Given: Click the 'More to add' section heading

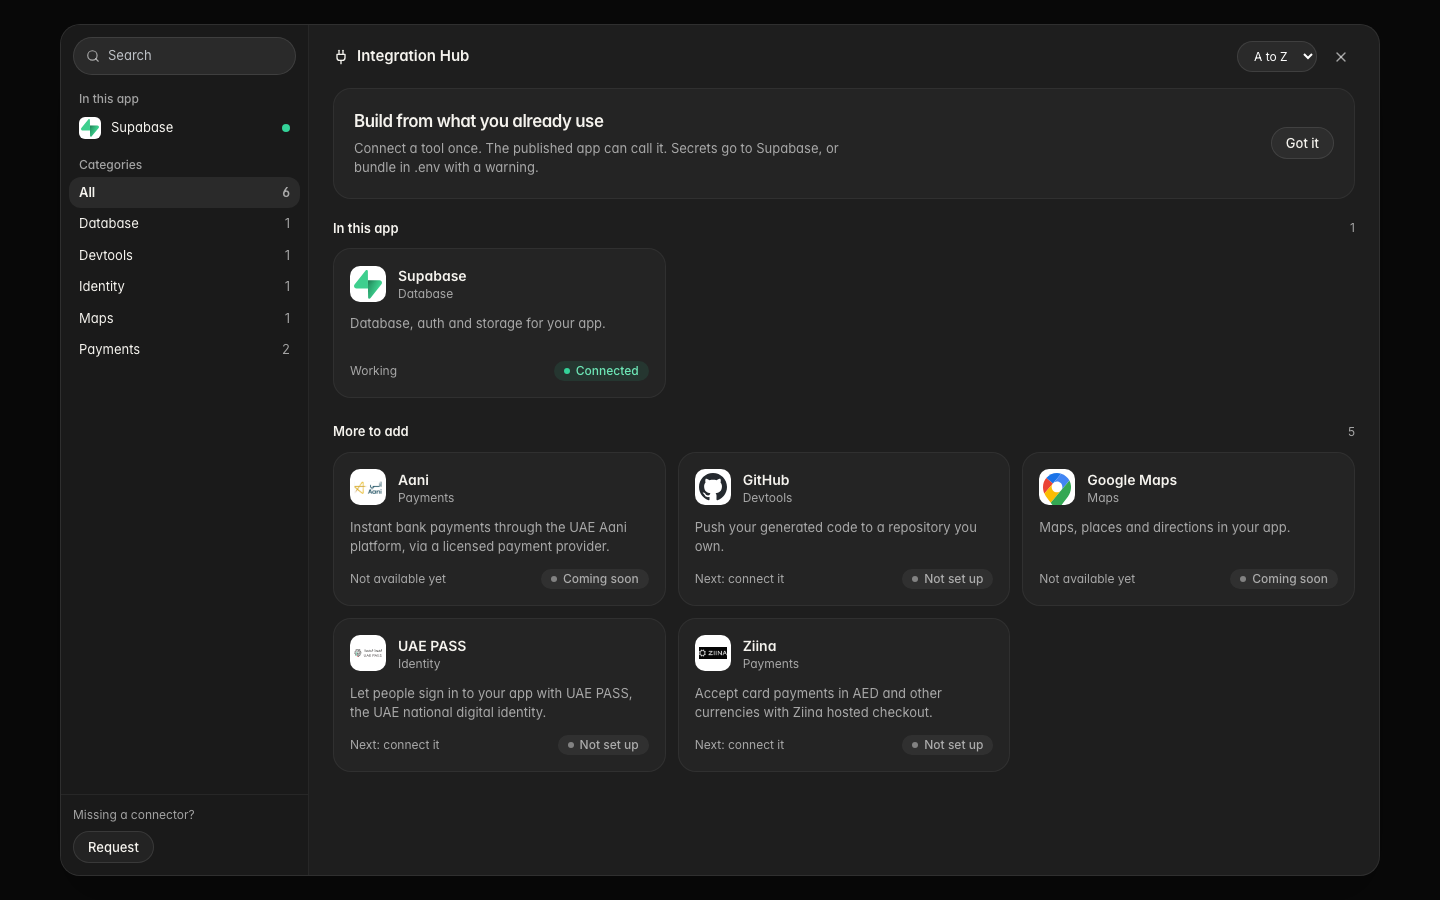Looking at the screenshot, I should click(x=371, y=431).
